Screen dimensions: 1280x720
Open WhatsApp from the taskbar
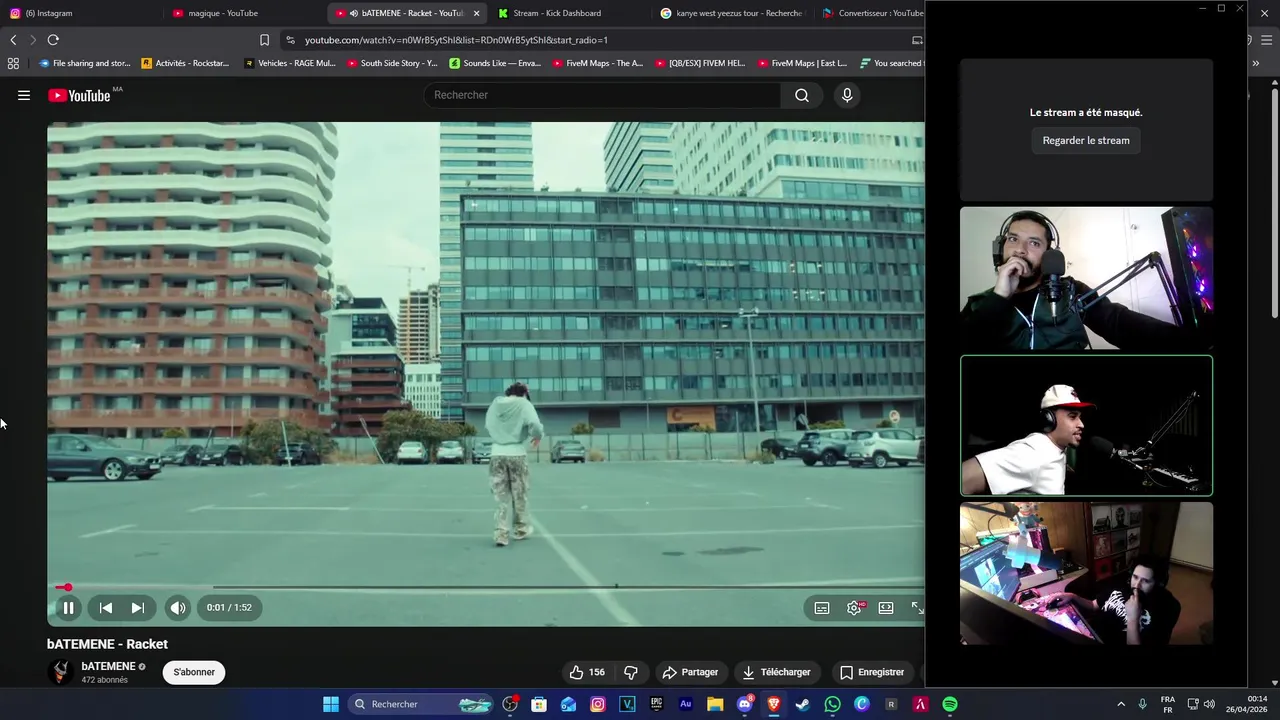(x=832, y=704)
